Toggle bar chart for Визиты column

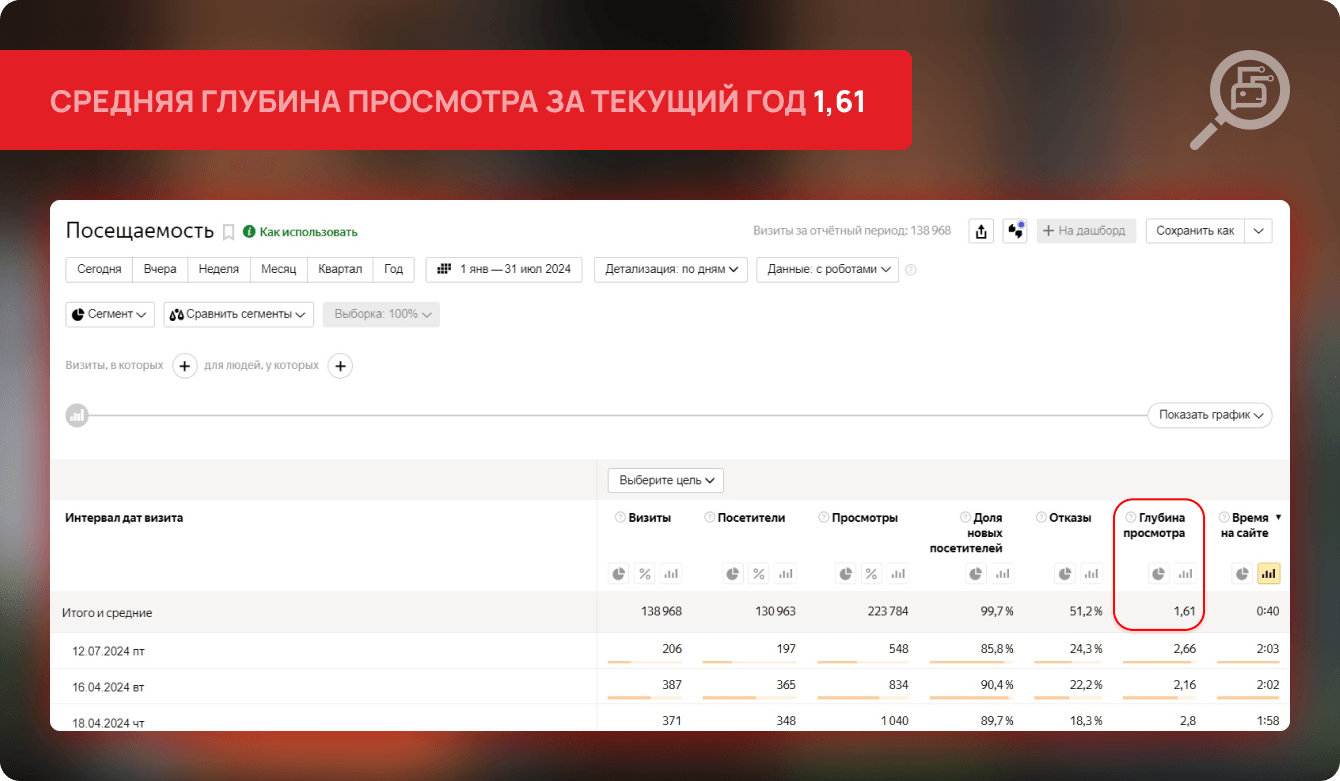pos(671,574)
